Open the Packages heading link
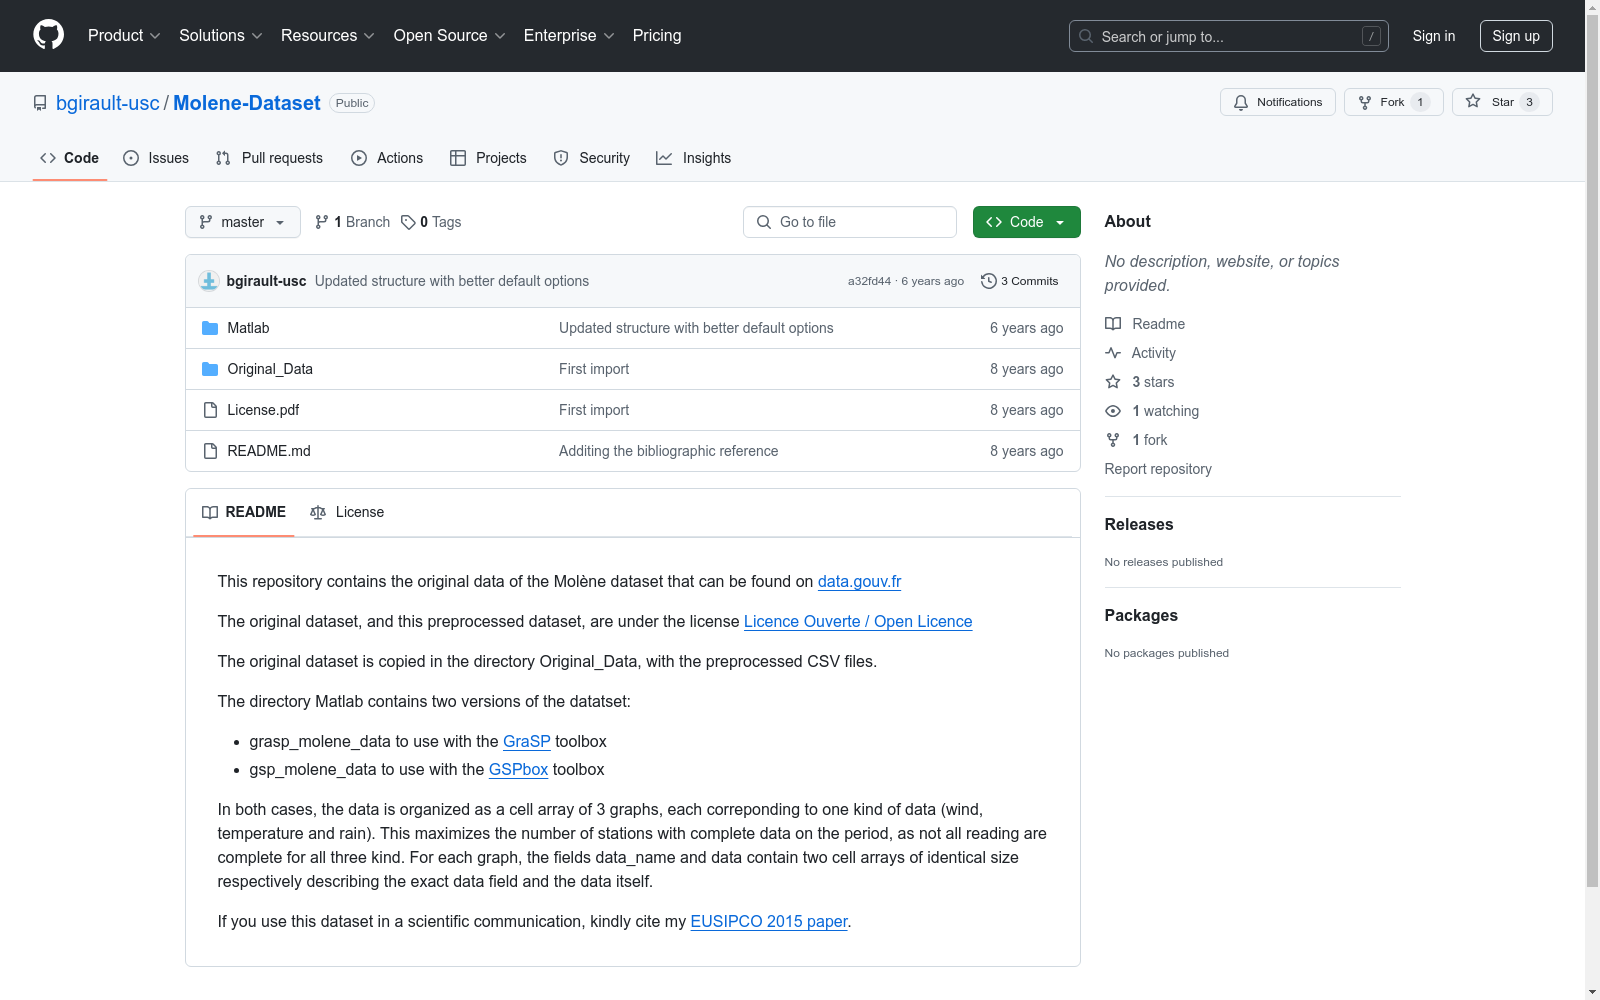The width and height of the screenshot is (1600, 1000). click(1141, 615)
